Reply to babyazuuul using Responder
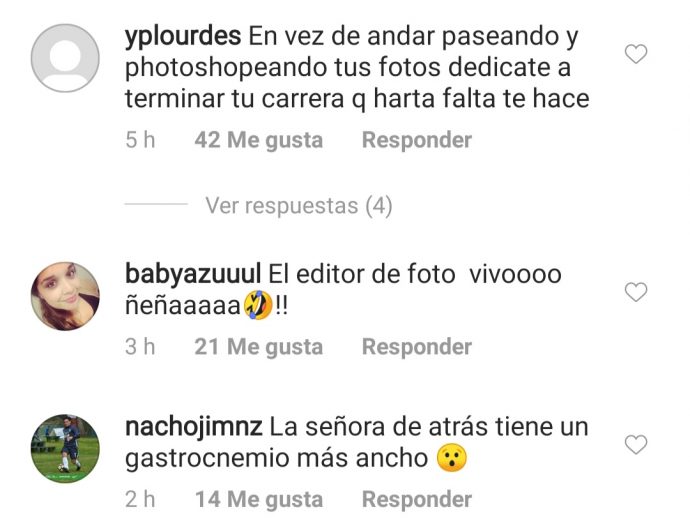This screenshot has height=519, width=690. pos(417,347)
